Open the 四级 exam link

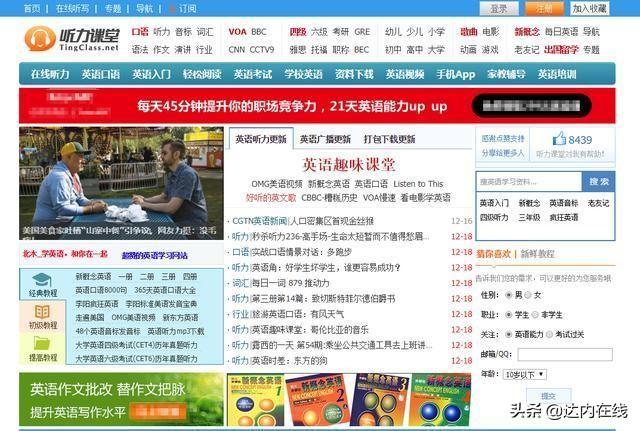coord(298,32)
